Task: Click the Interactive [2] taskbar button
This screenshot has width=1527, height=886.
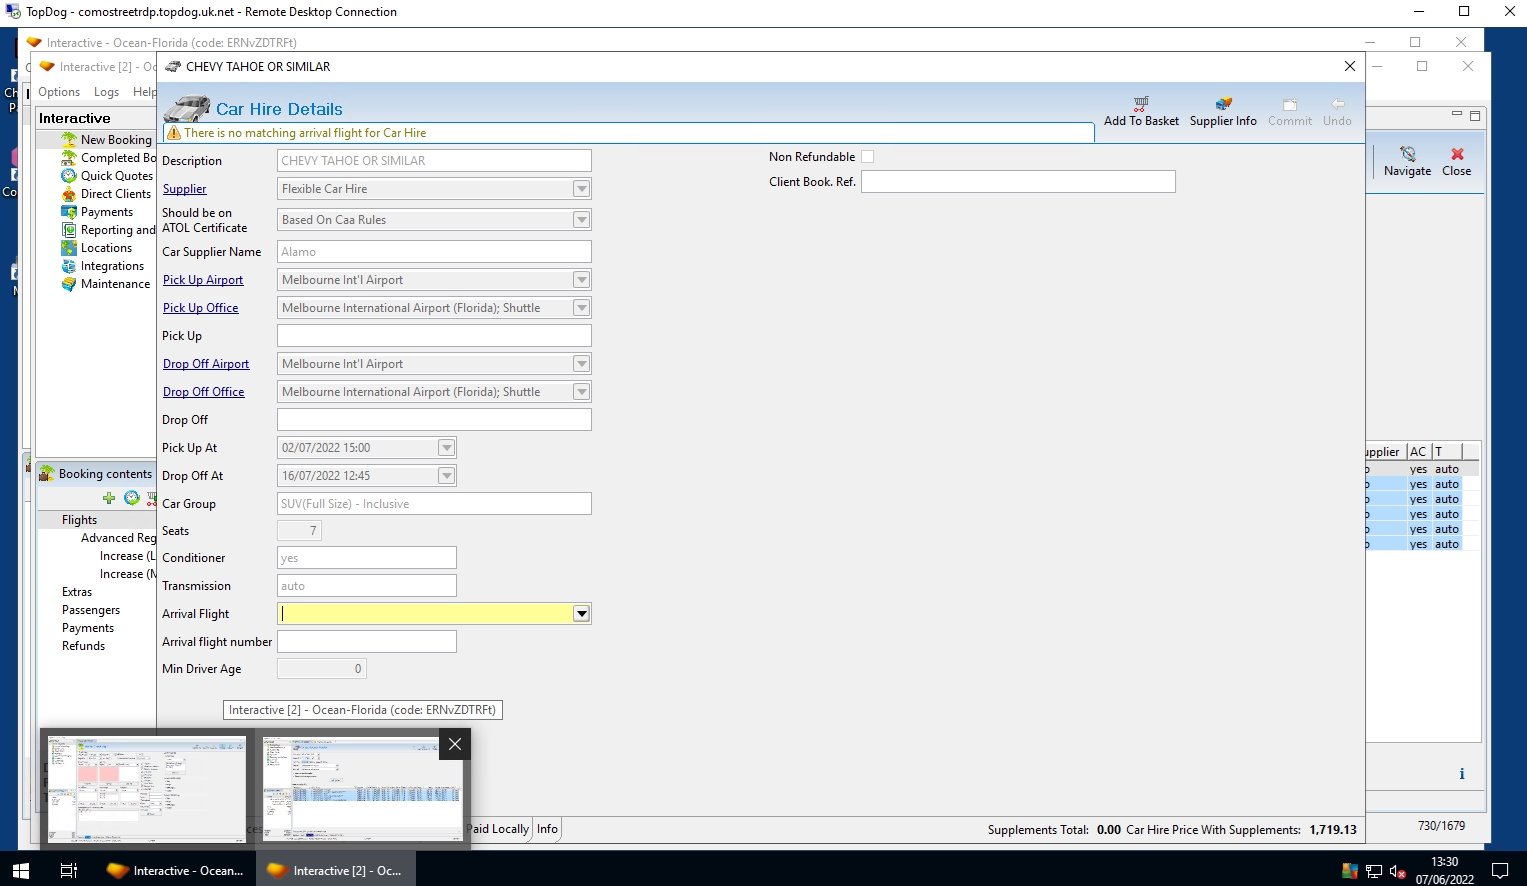Action: pos(335,870)
